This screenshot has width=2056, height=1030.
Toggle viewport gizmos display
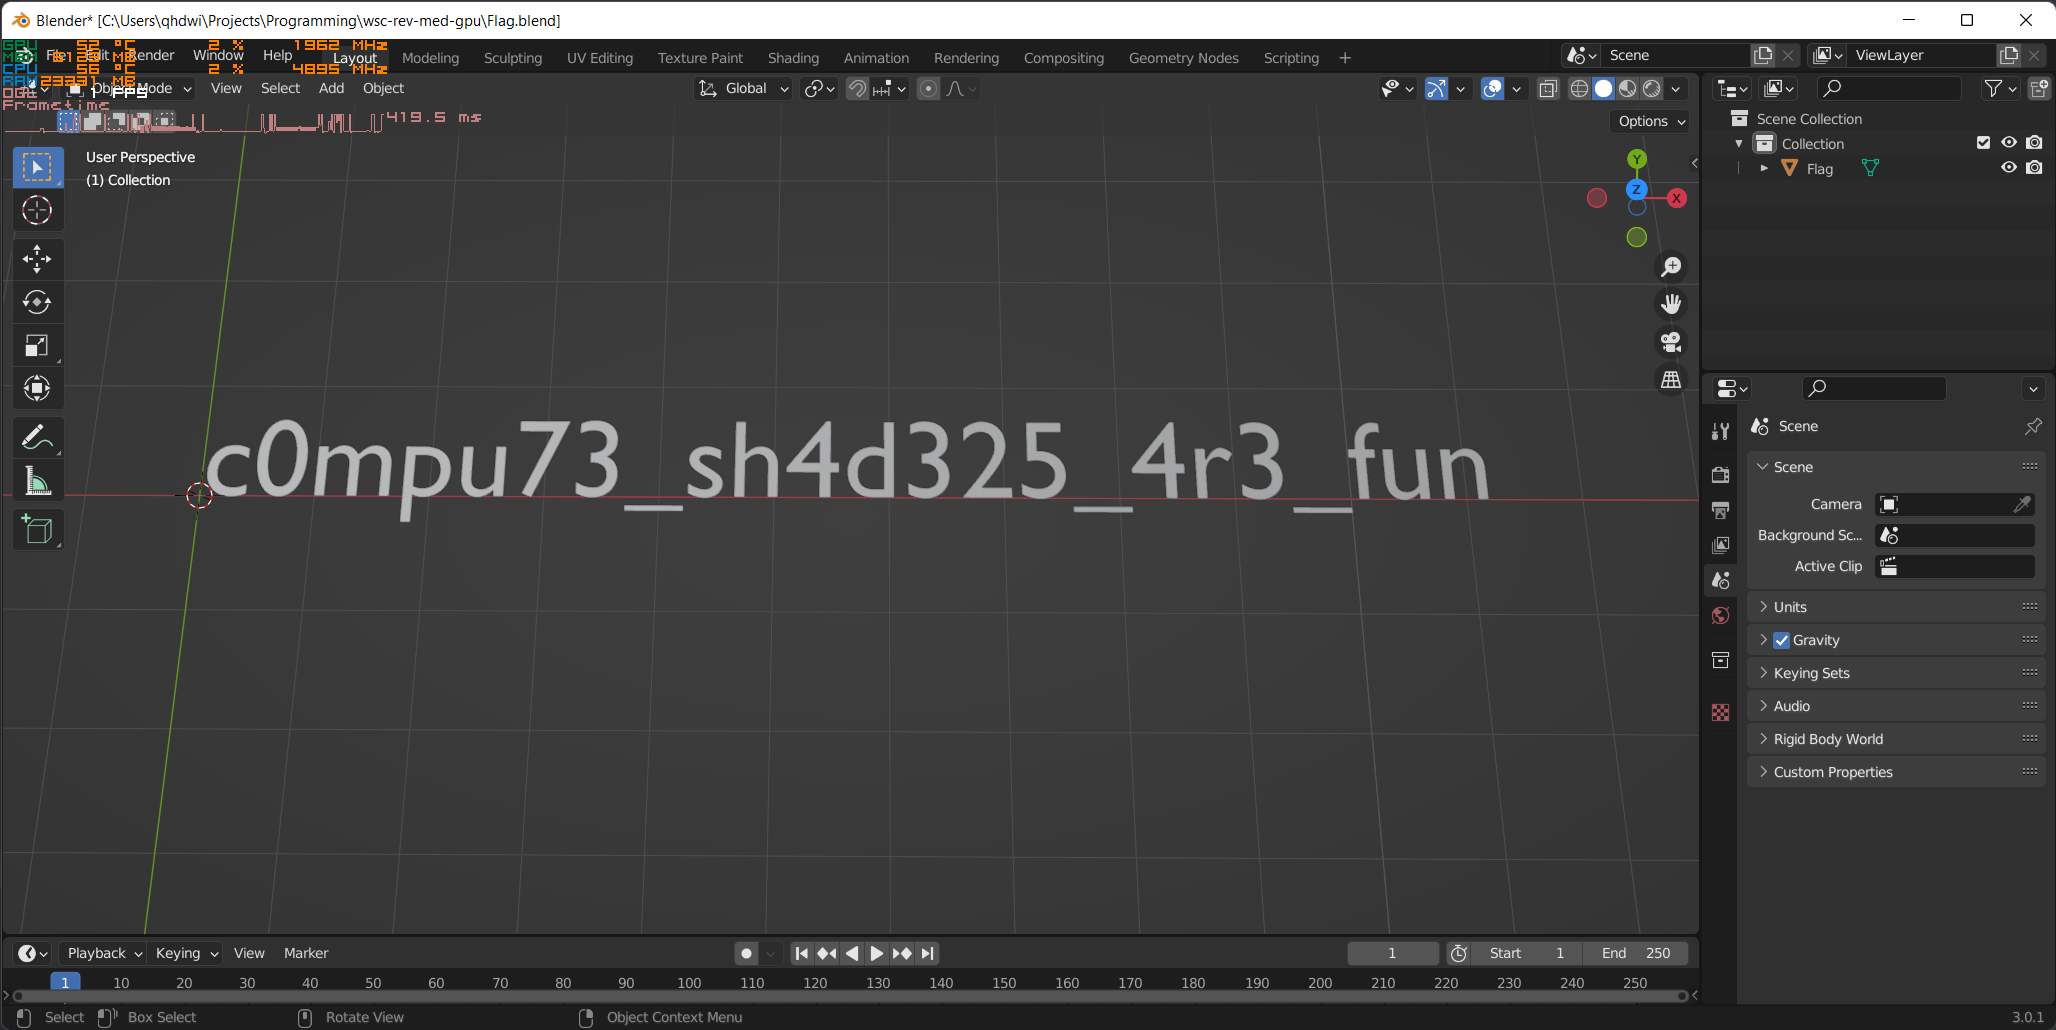point(1436,89)
